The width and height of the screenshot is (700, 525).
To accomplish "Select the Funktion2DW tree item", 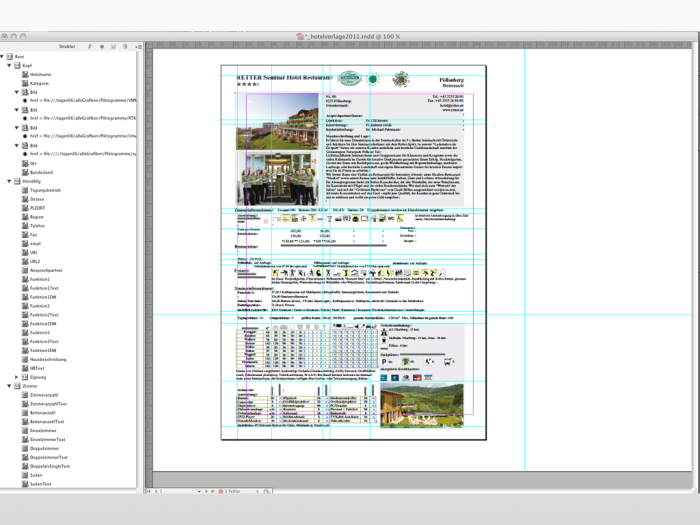I will pos(43,324).
